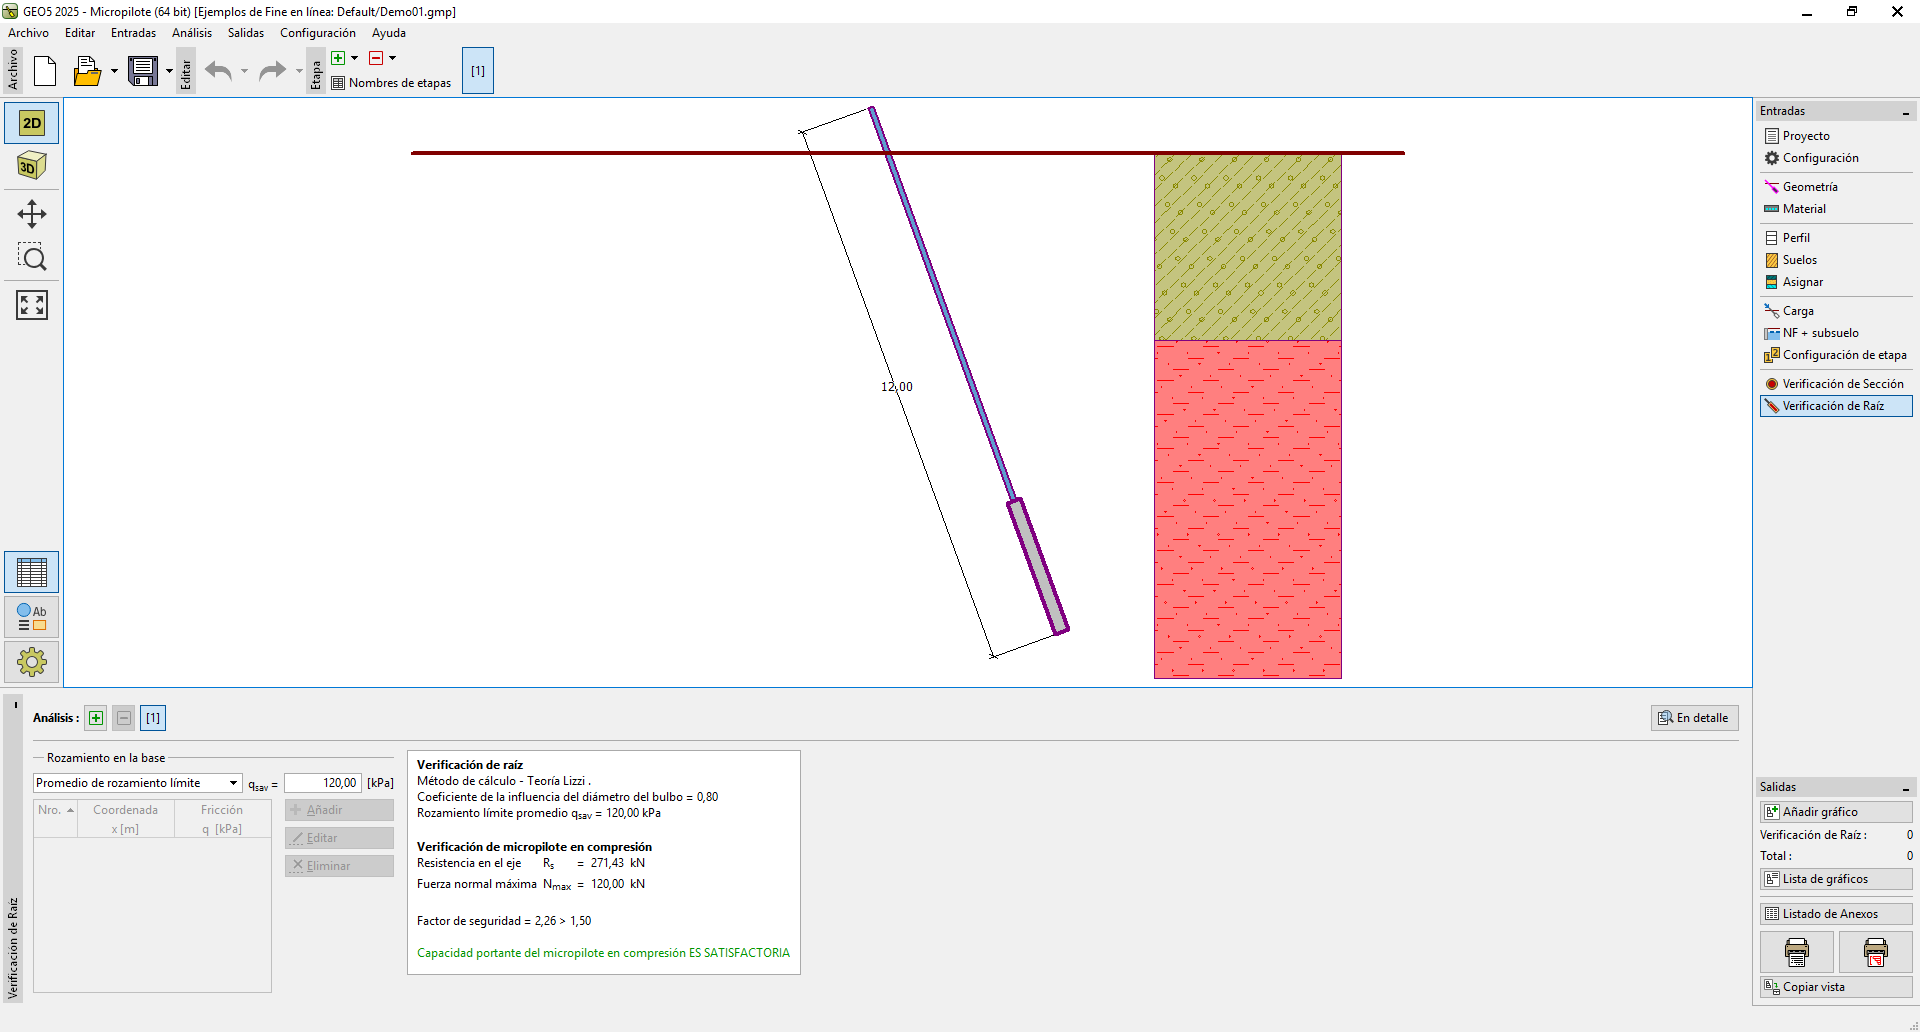
Task: Select construction stage [1] in toolbar
Action: [x=478, y=71]
